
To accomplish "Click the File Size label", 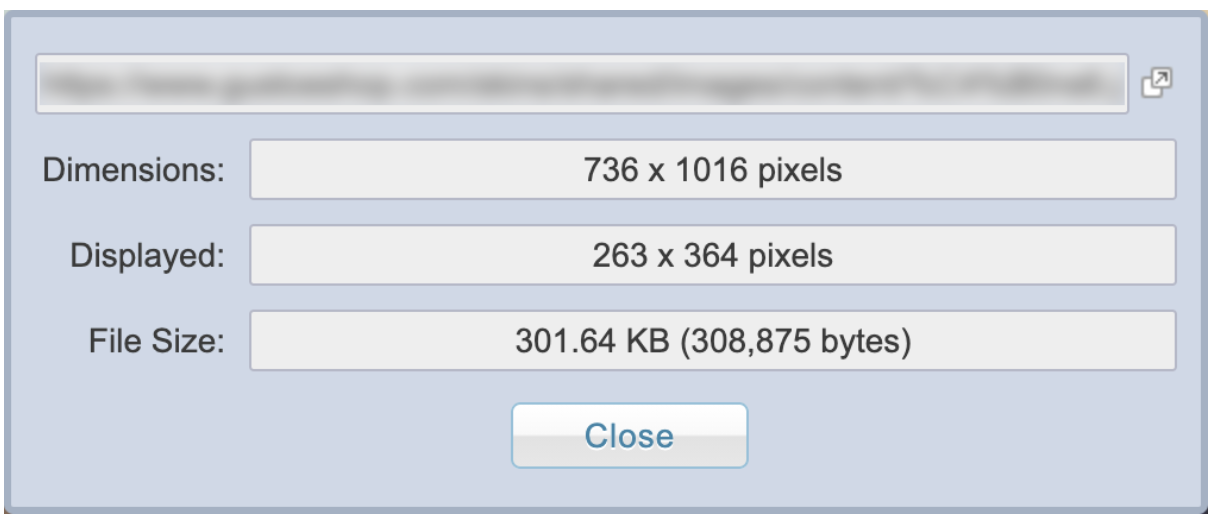I will [159, 342].
